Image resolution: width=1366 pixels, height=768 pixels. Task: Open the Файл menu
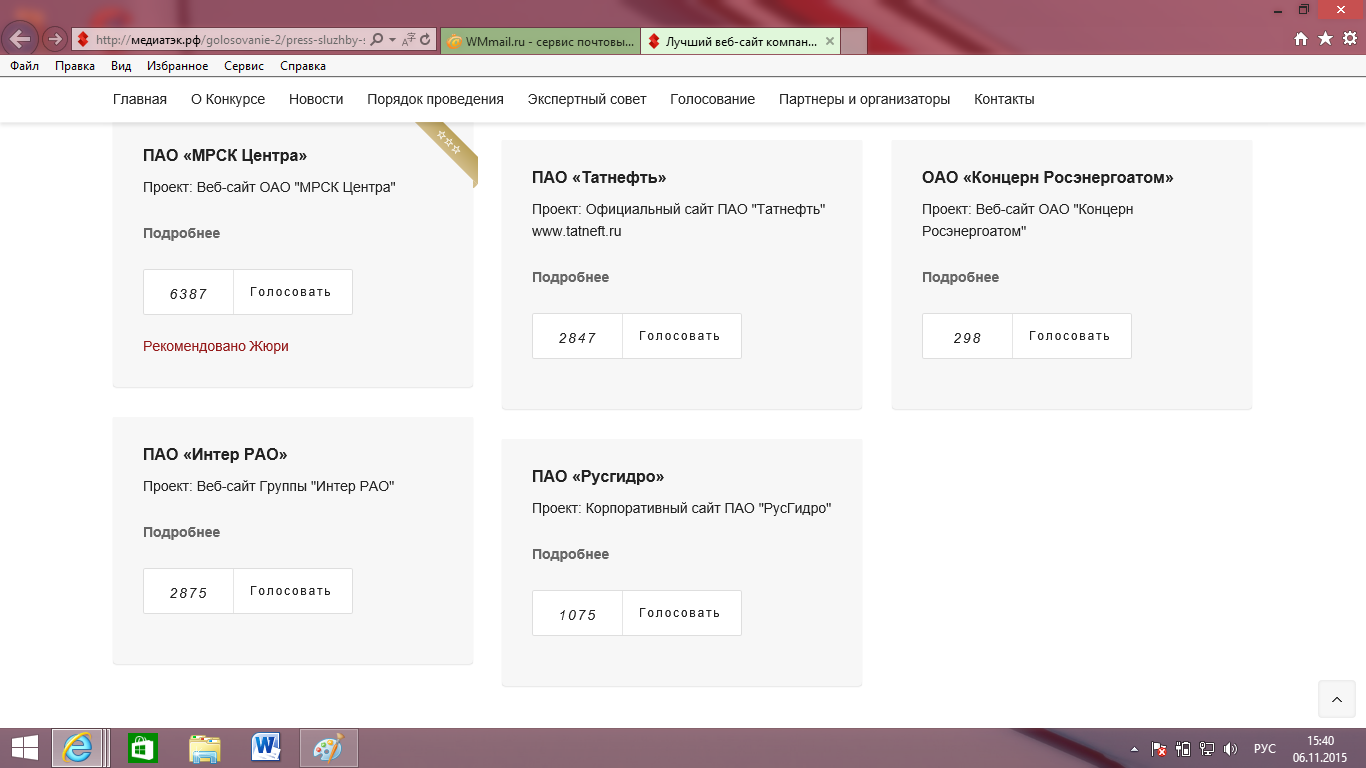[x=25, y=66]
